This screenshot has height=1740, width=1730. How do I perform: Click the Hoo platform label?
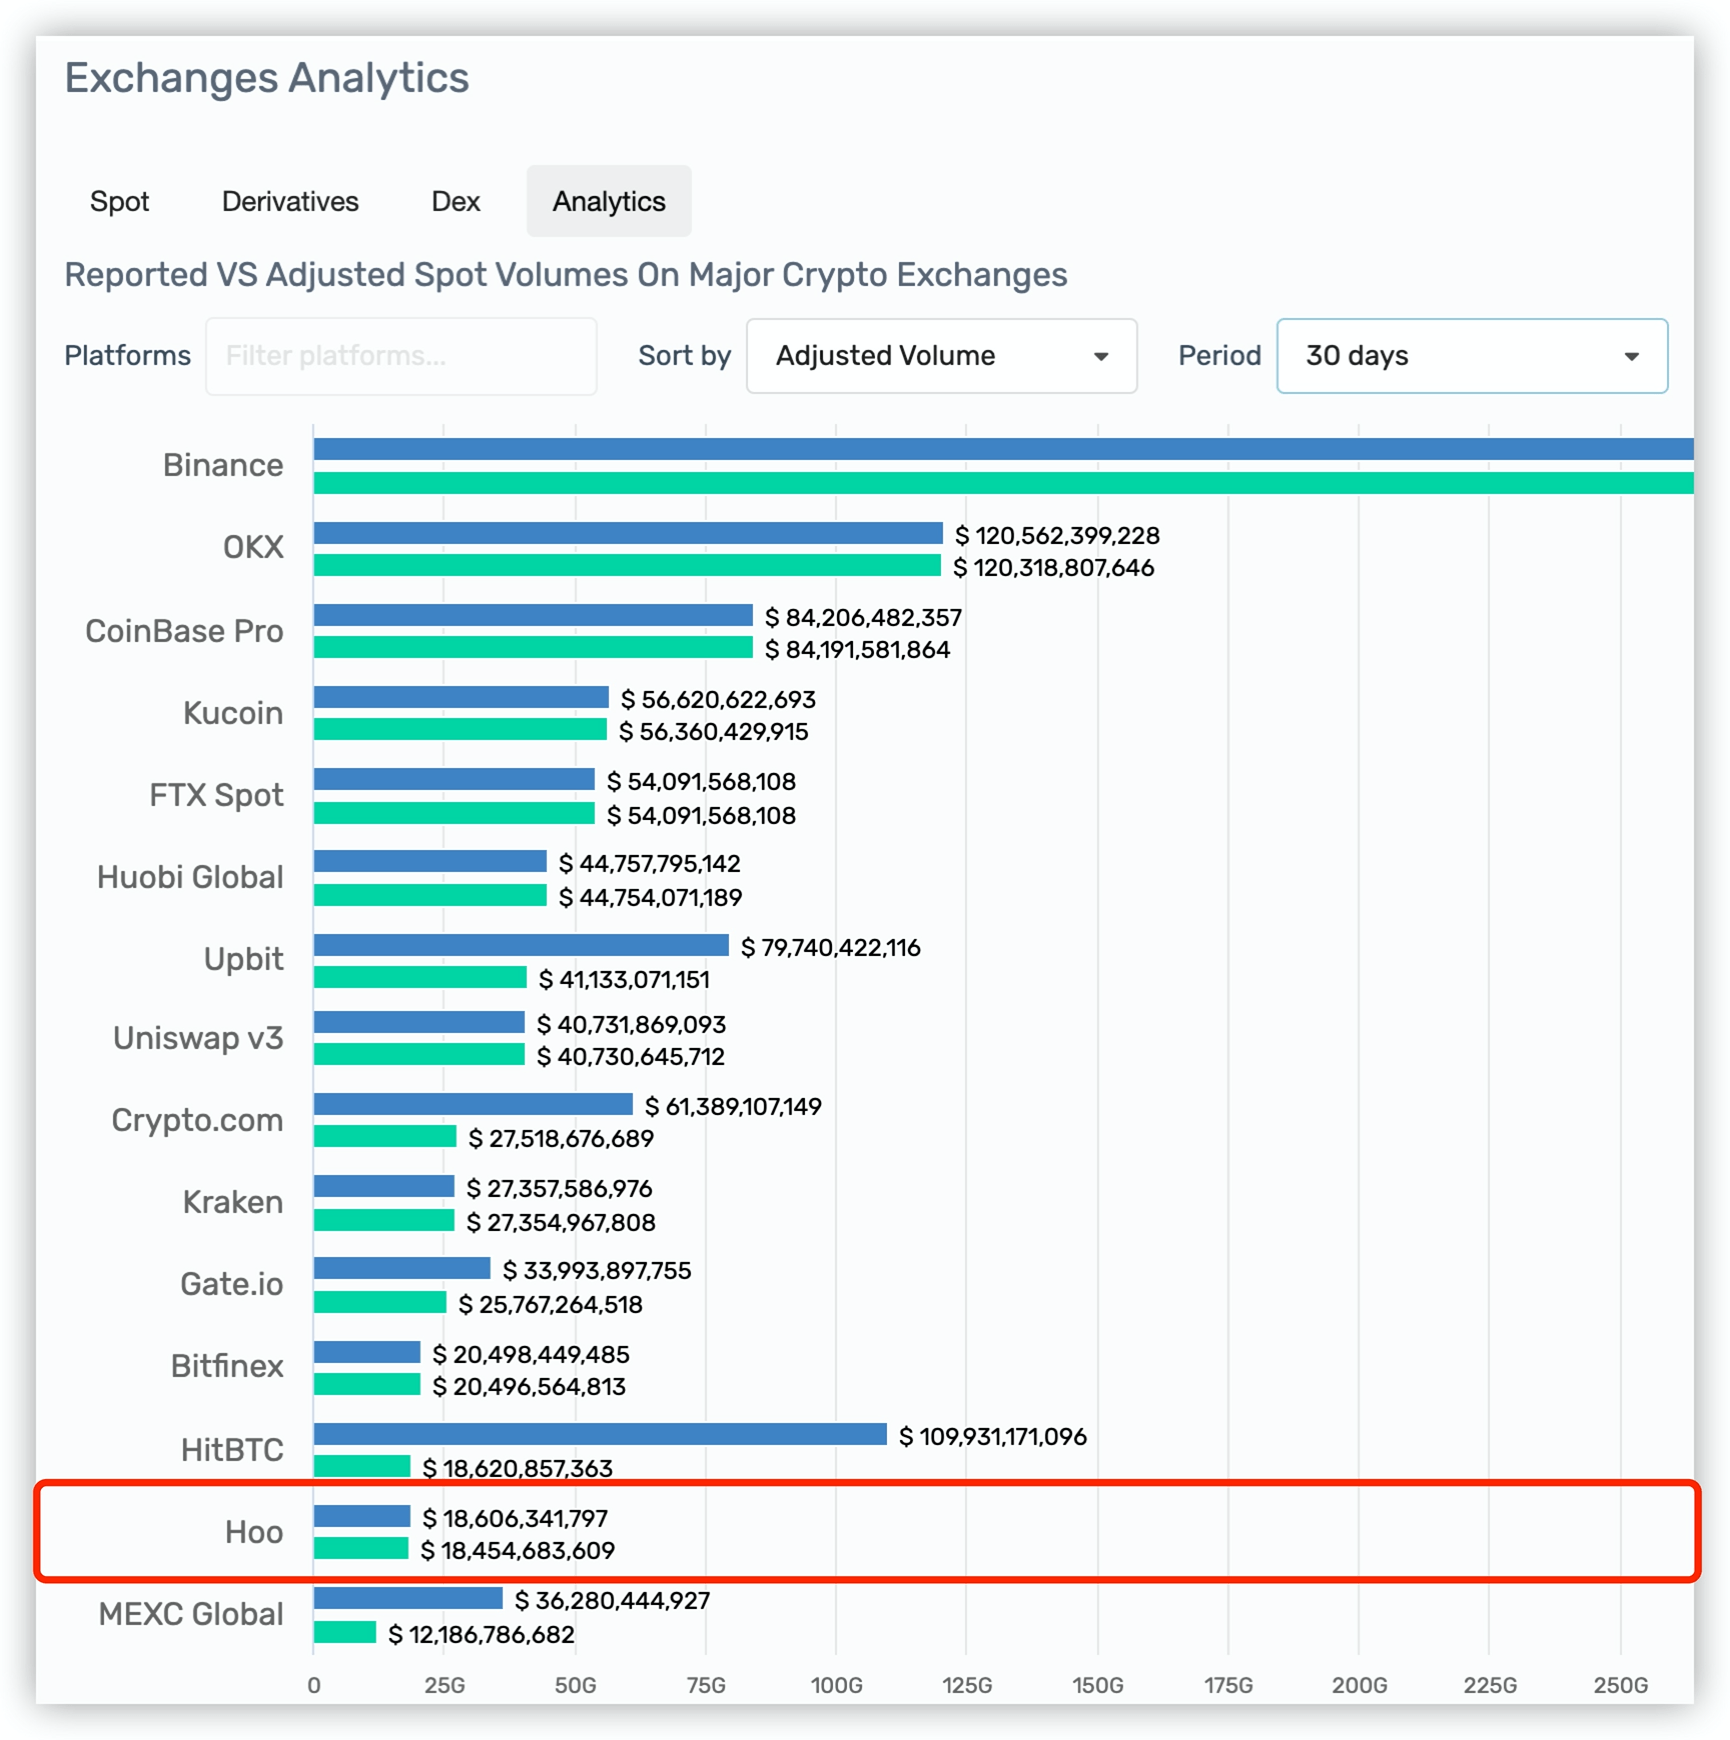[253, 1532]
